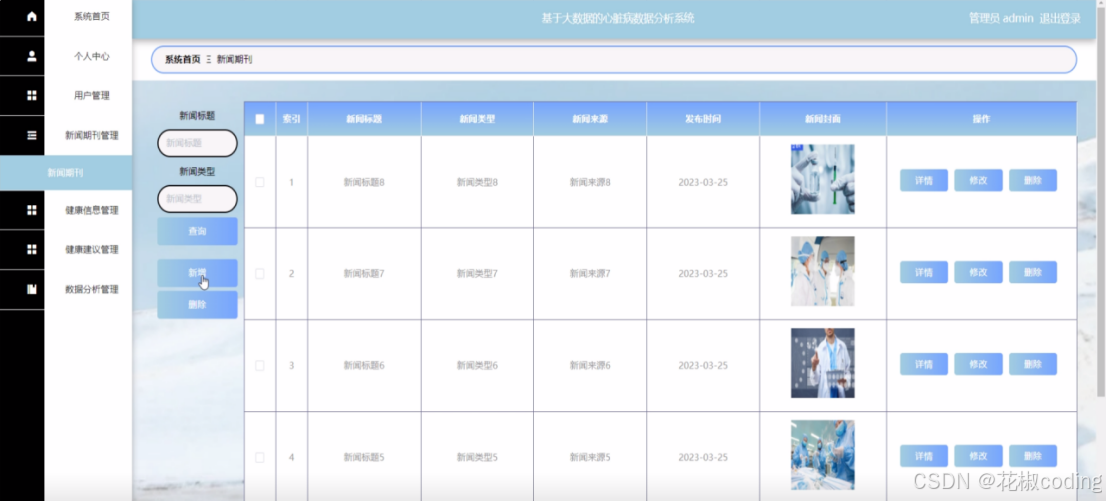Click the grid icon beside 健康建议管理
This screenshot has height=501, width=1106.
point(32,249)
